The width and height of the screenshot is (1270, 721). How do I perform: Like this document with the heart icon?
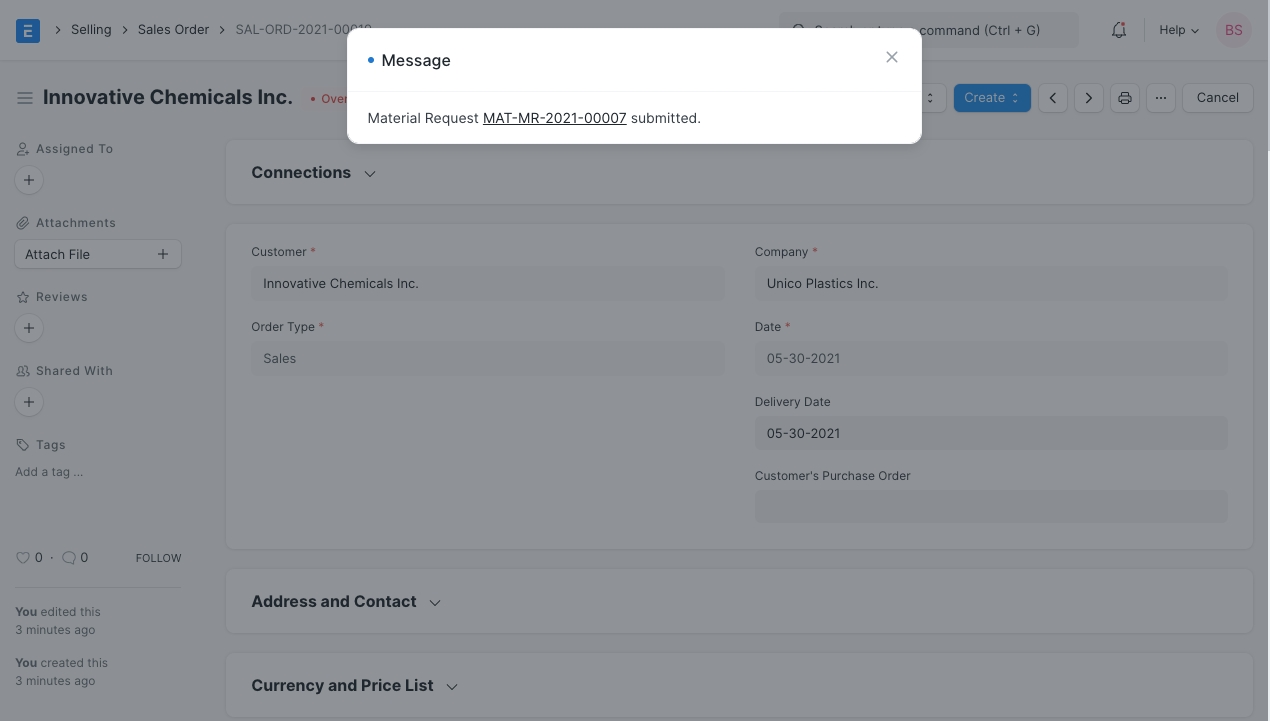(23, 558)
